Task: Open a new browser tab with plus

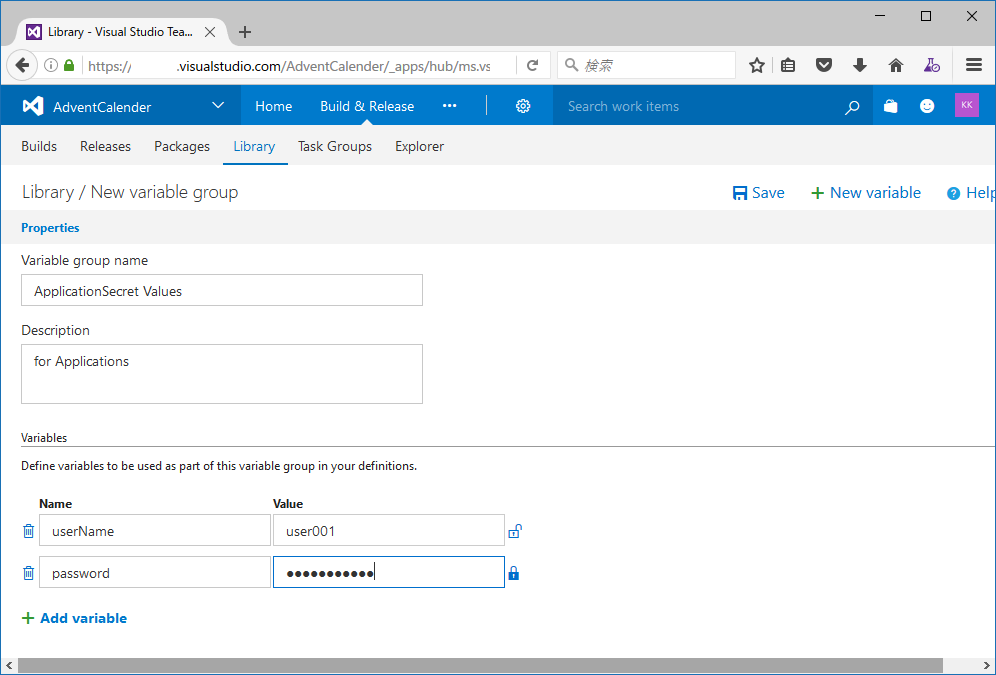Action: point(245,32)
